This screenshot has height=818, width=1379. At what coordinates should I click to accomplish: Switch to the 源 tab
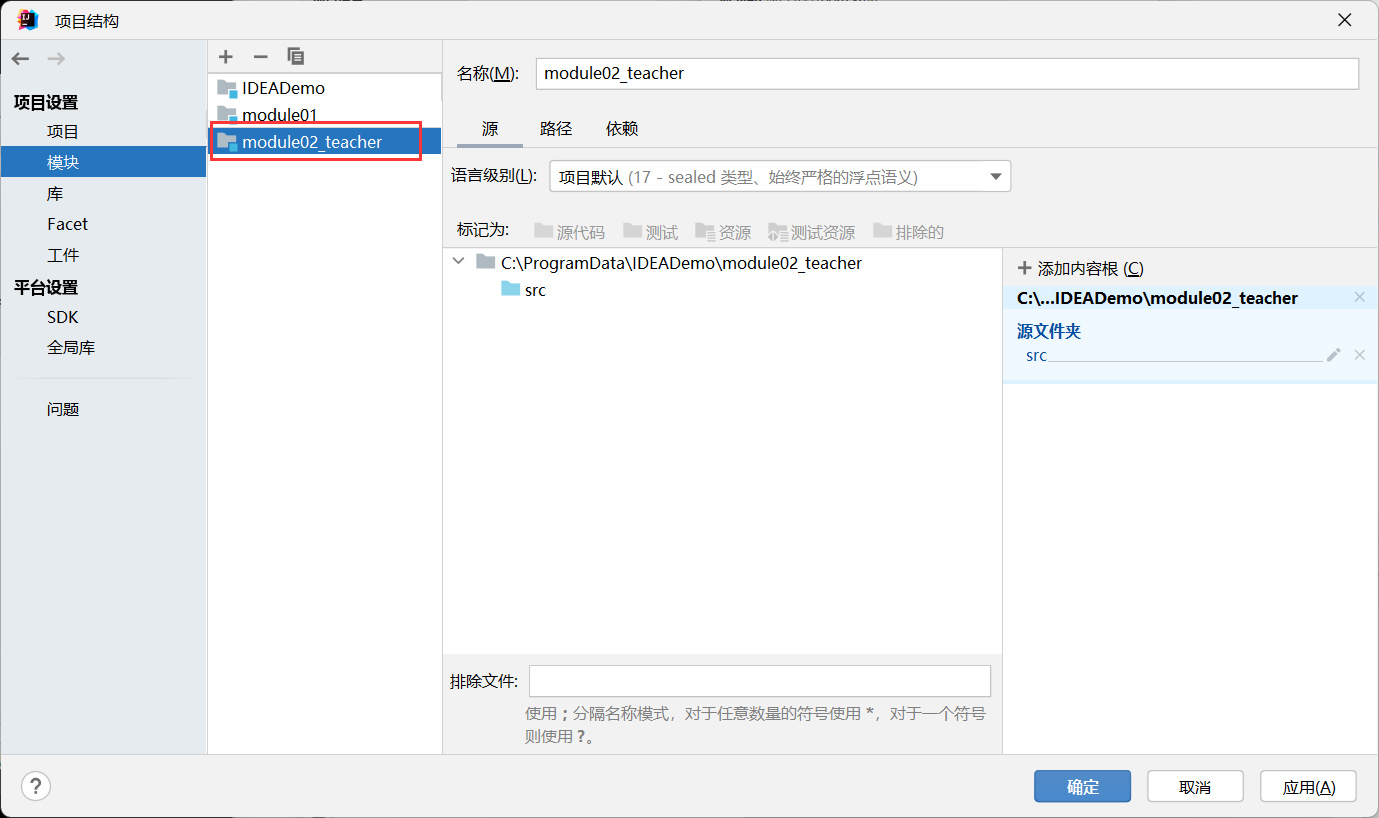(490, 128)
